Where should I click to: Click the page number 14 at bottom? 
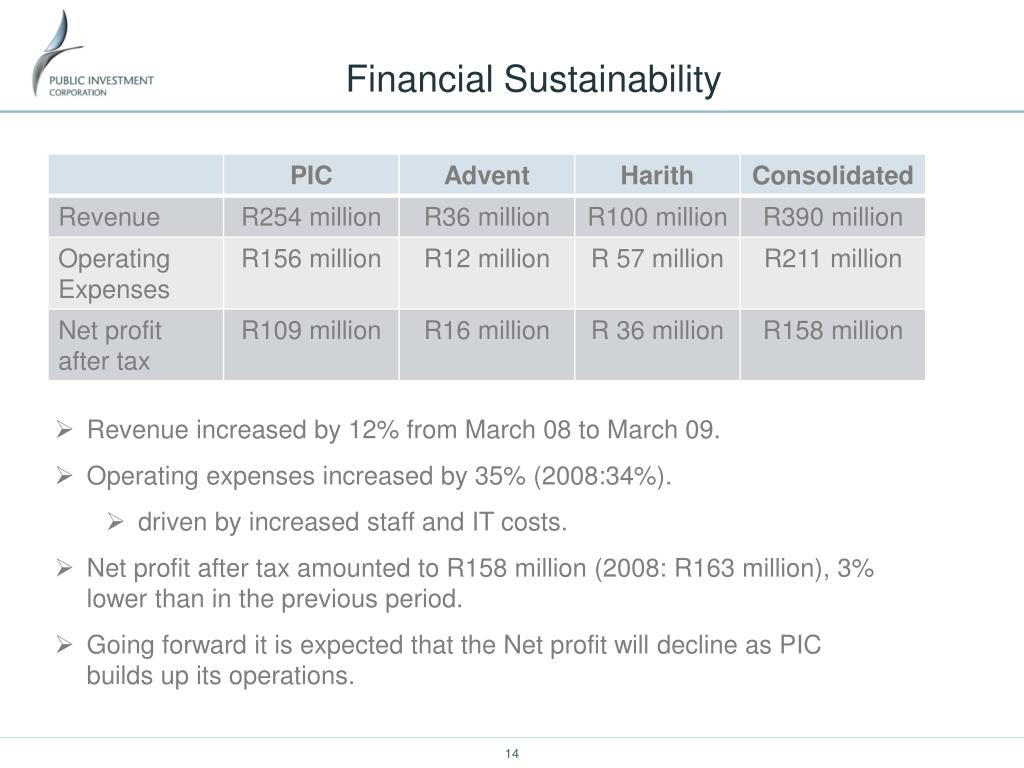click(x=512, y=754)
